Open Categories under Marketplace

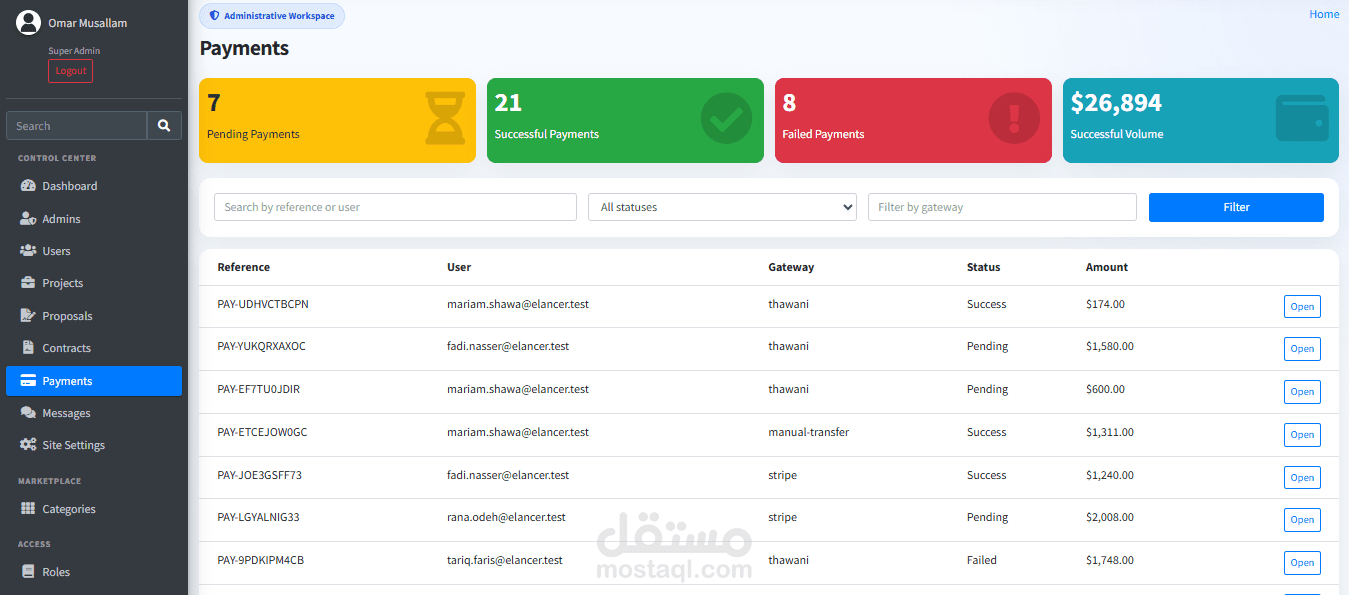pos(94,509)
